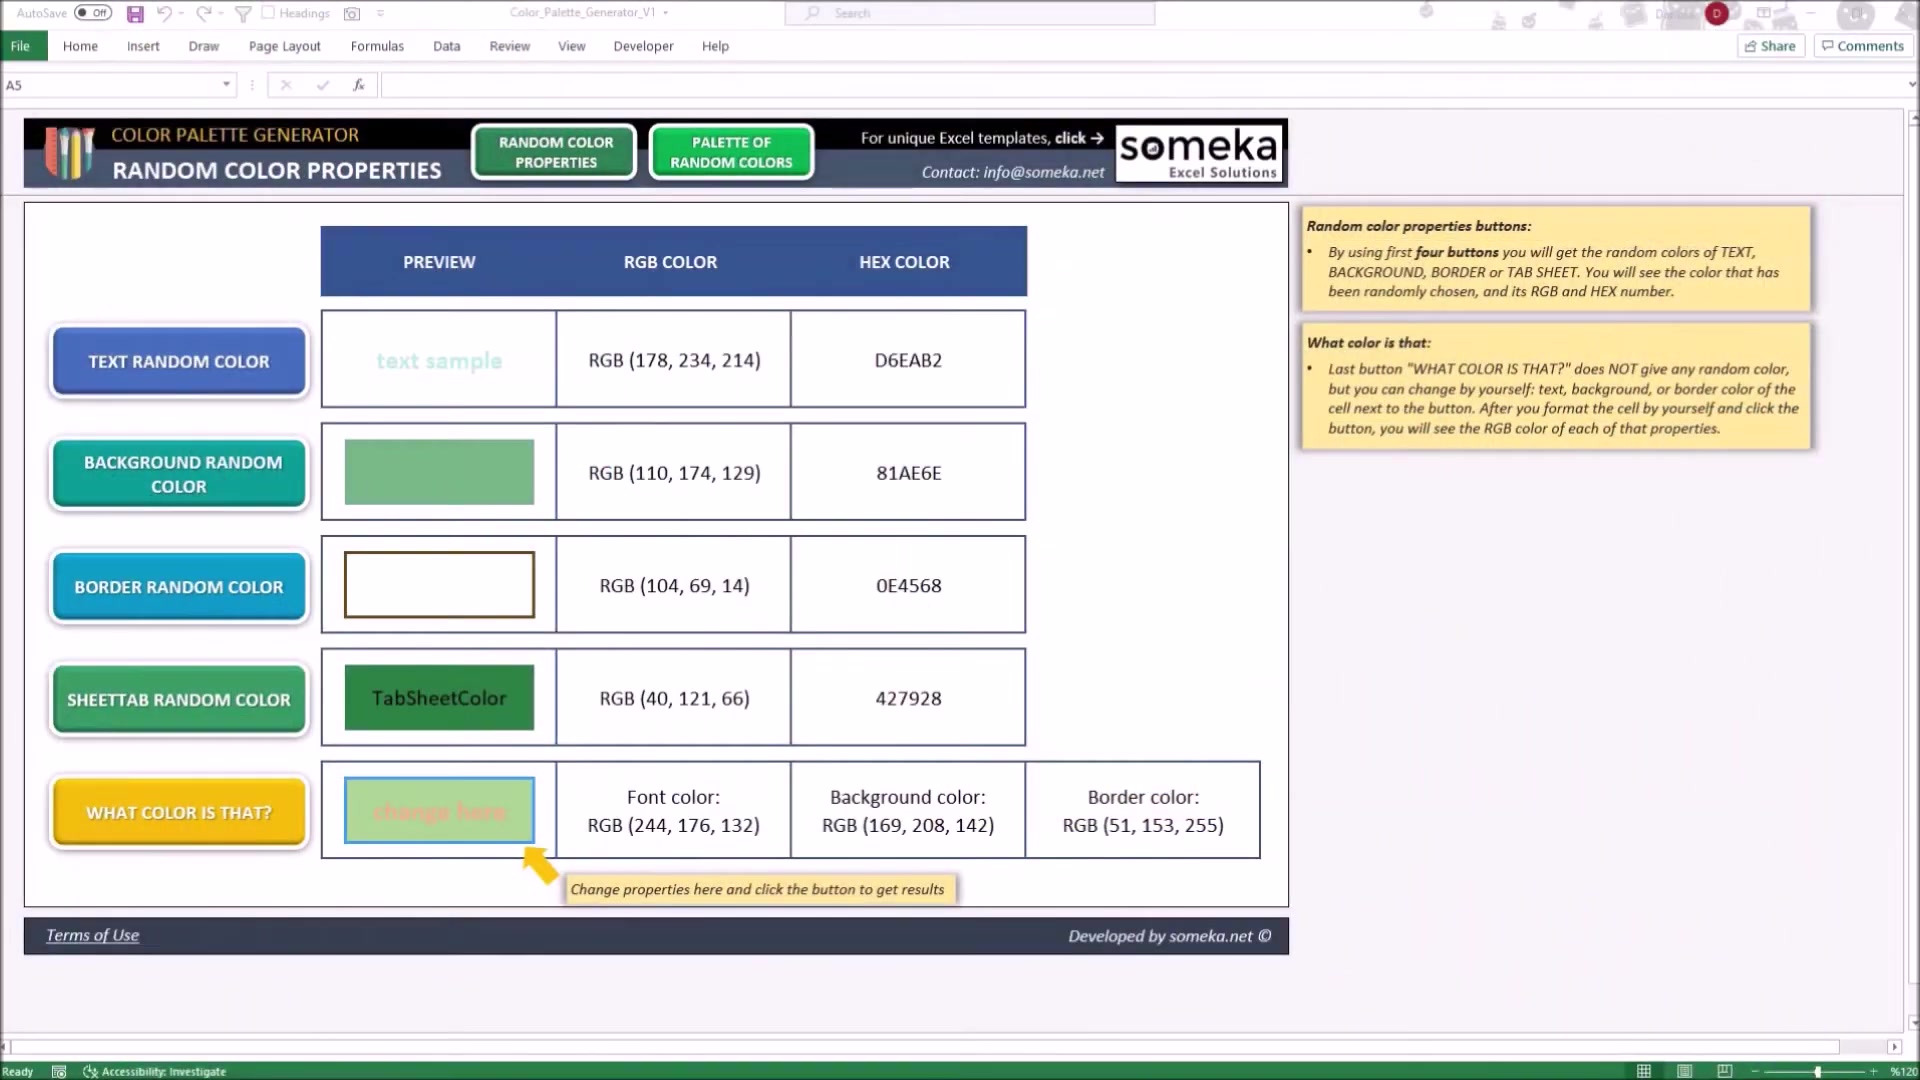Viewport: 1920px width, 1080px height.
Task: Redo the last action
Action: tap(203, 13)
